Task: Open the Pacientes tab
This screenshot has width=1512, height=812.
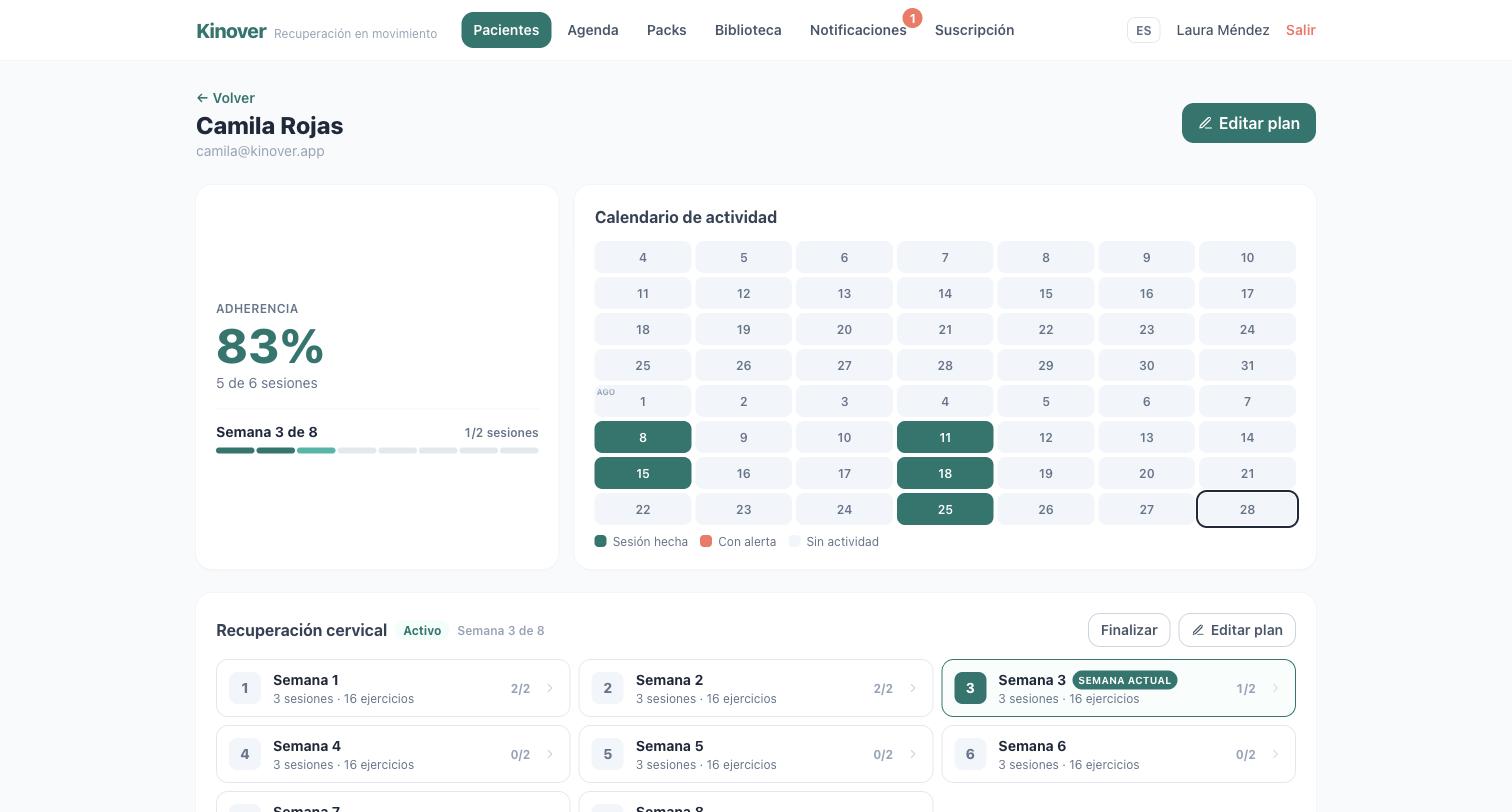Action: [506, 30]
